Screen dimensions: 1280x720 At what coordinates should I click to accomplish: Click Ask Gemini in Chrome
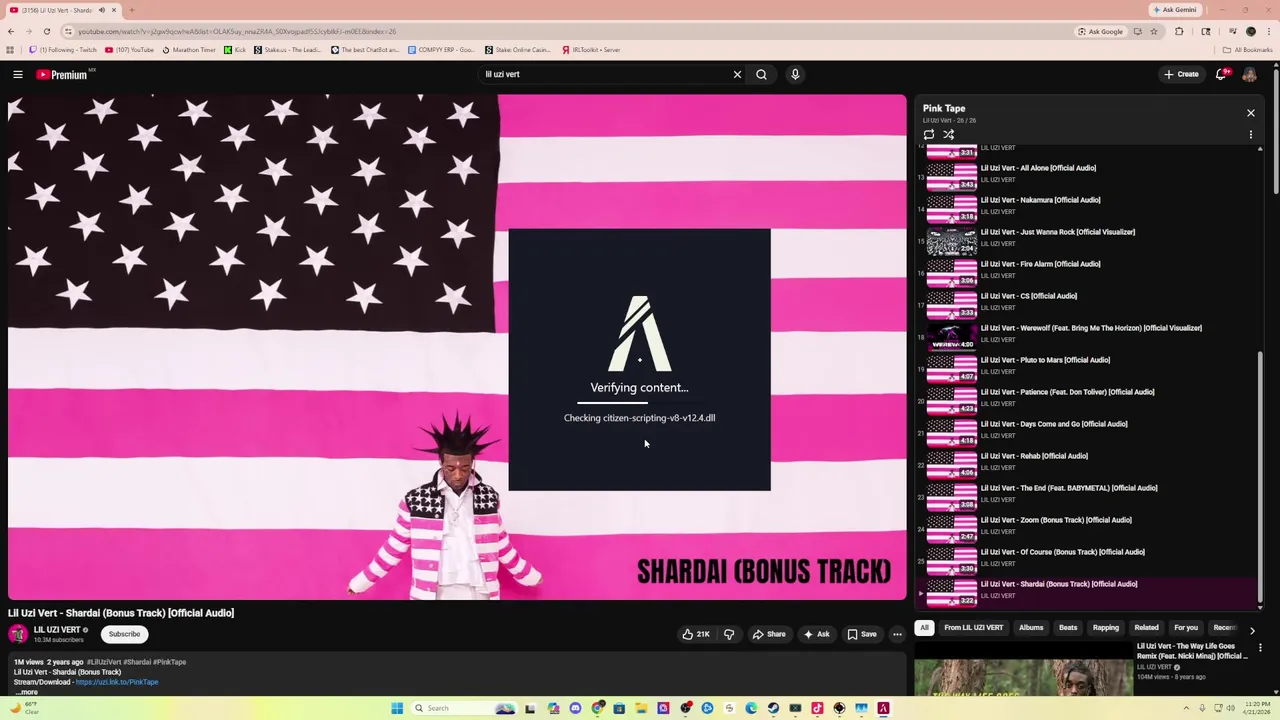pyautogui.click(x=1174, y=10)
